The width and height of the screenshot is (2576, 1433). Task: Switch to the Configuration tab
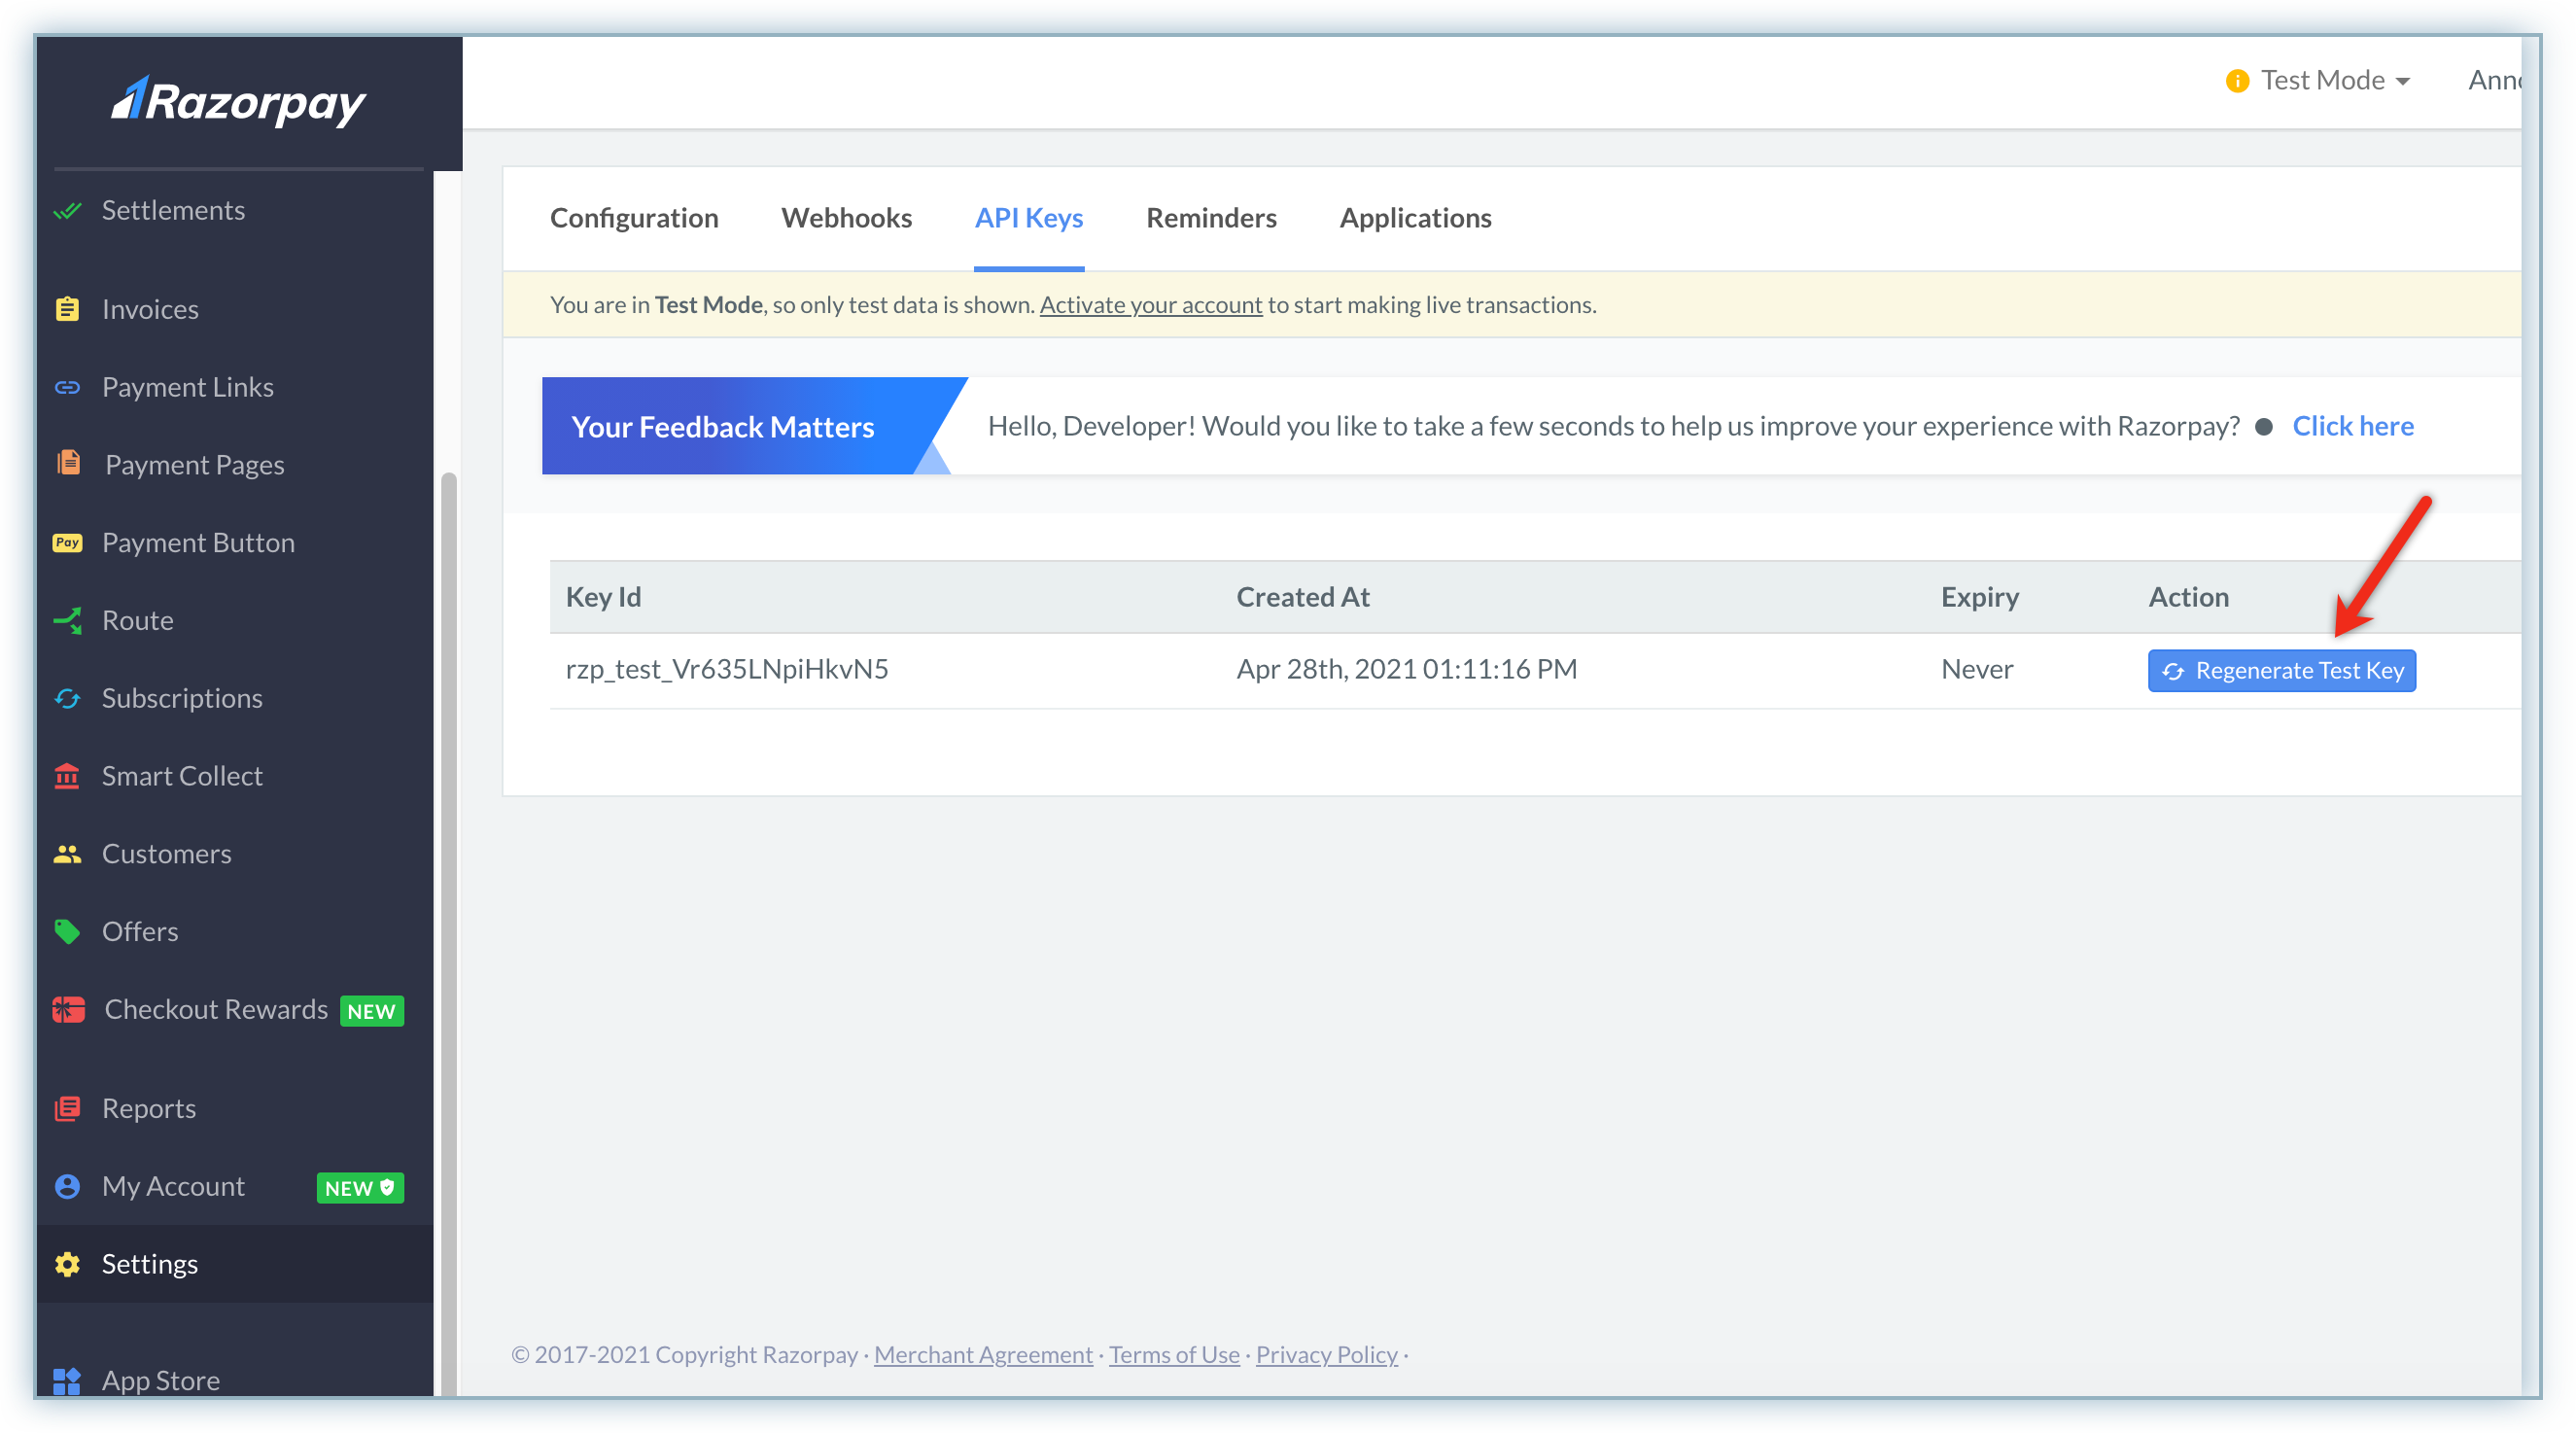point(634,218)
